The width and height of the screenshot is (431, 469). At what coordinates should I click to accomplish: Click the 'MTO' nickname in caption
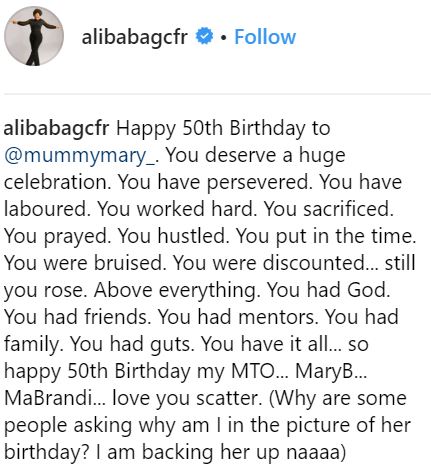click(x=252, y=371)
